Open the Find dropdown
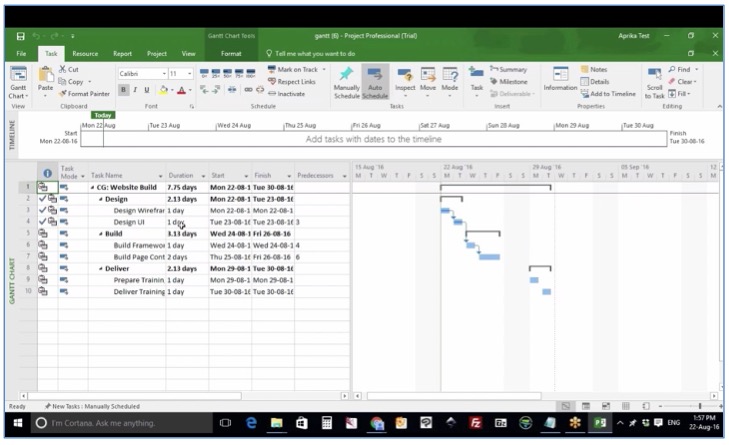 click(x=696, y=69)
